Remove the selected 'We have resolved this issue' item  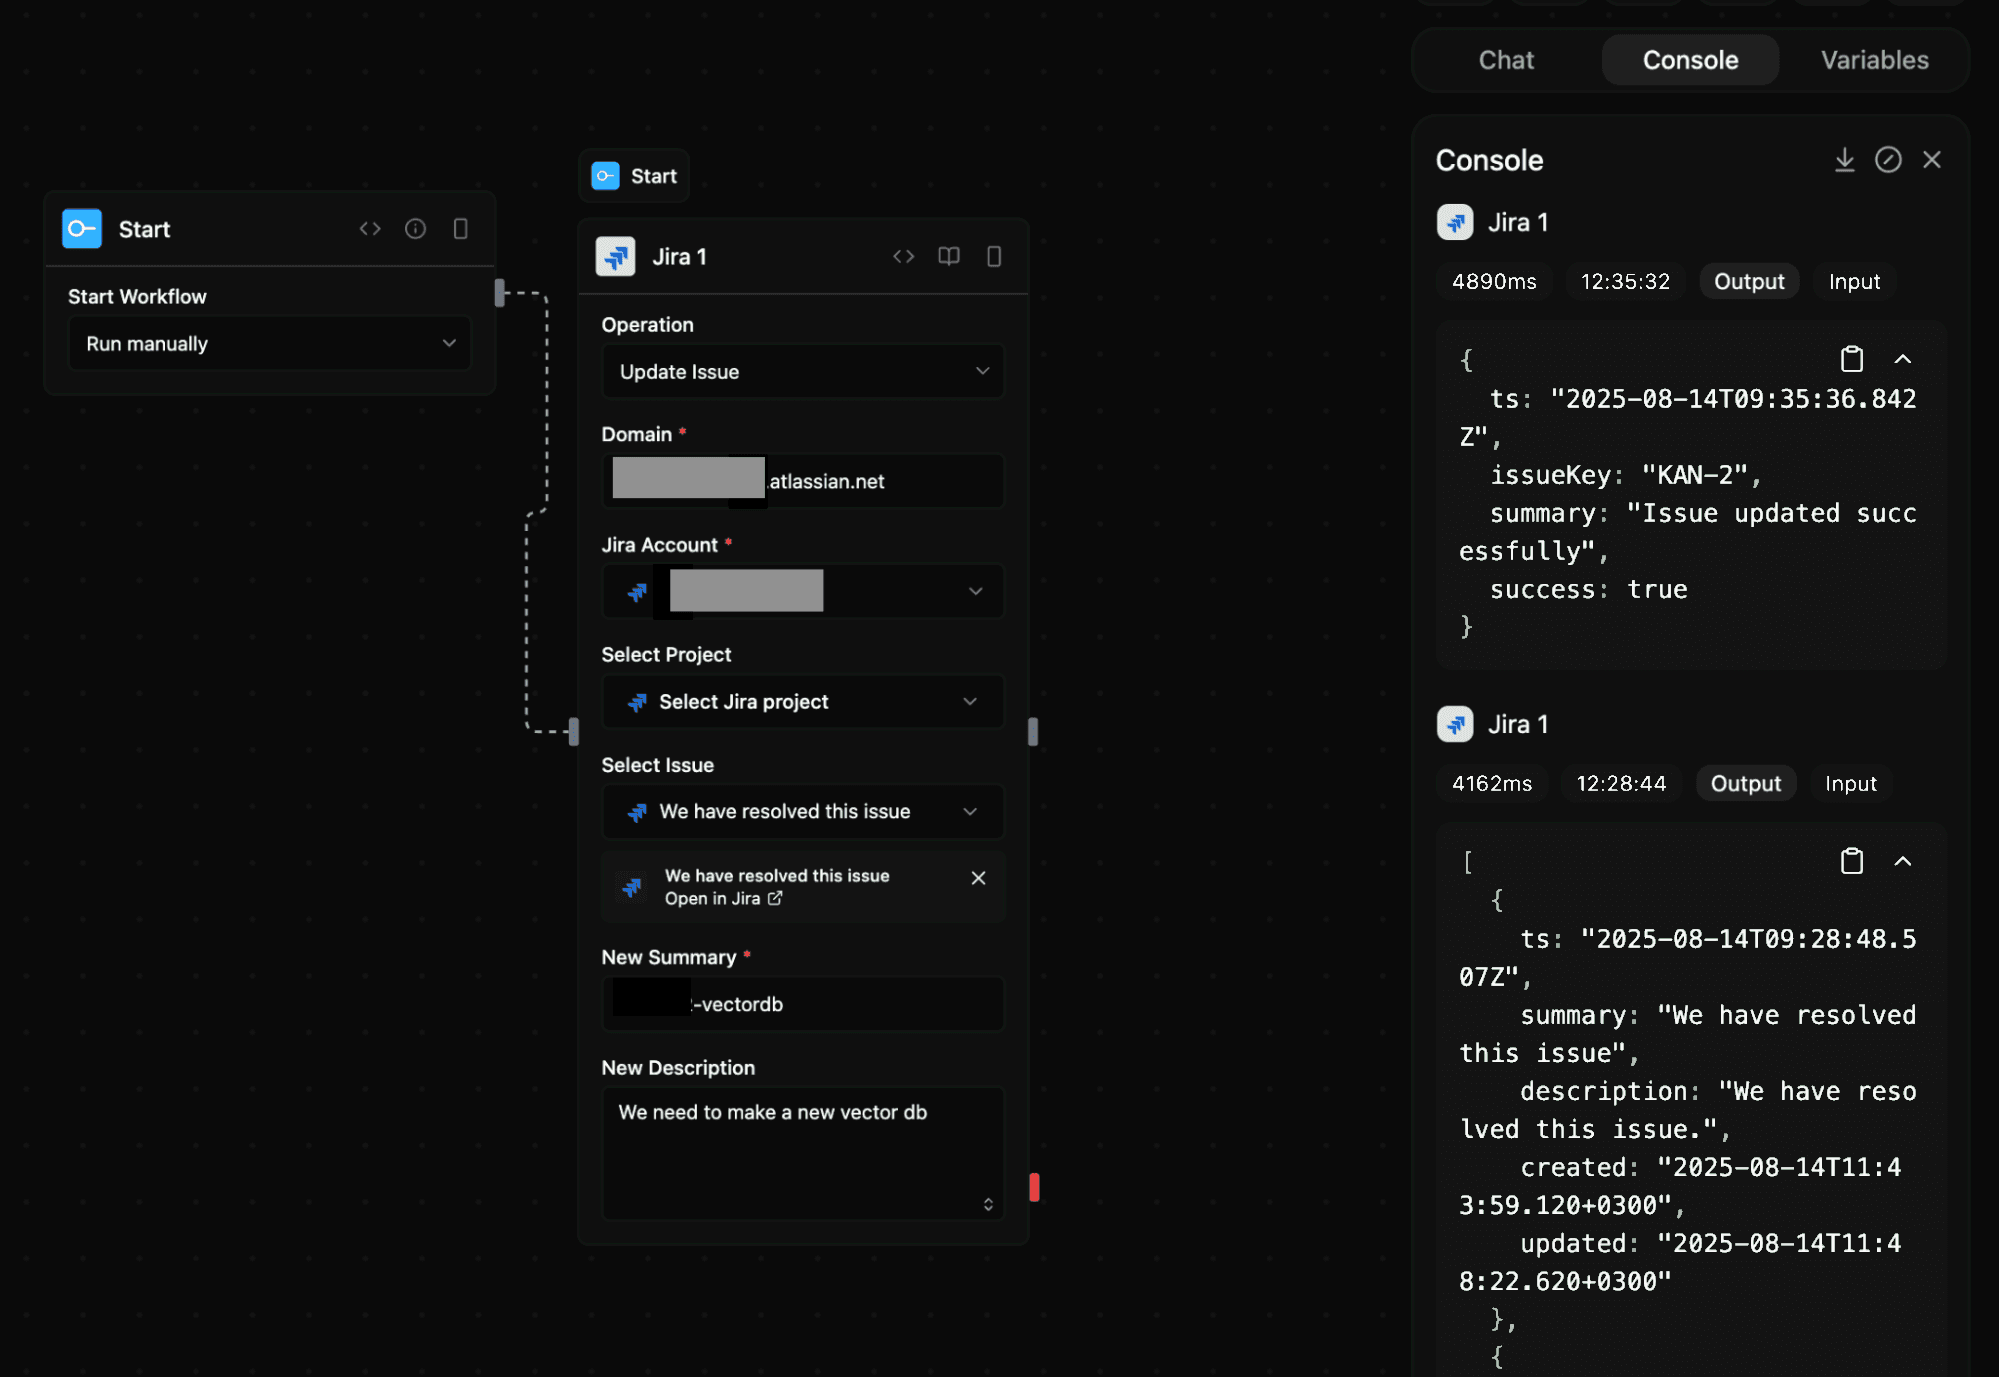point(977,878)
